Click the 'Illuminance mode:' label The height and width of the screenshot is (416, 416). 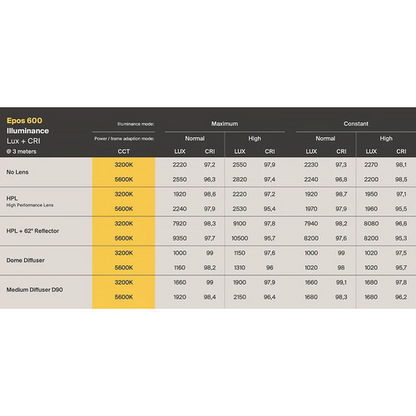coord(136,124)
